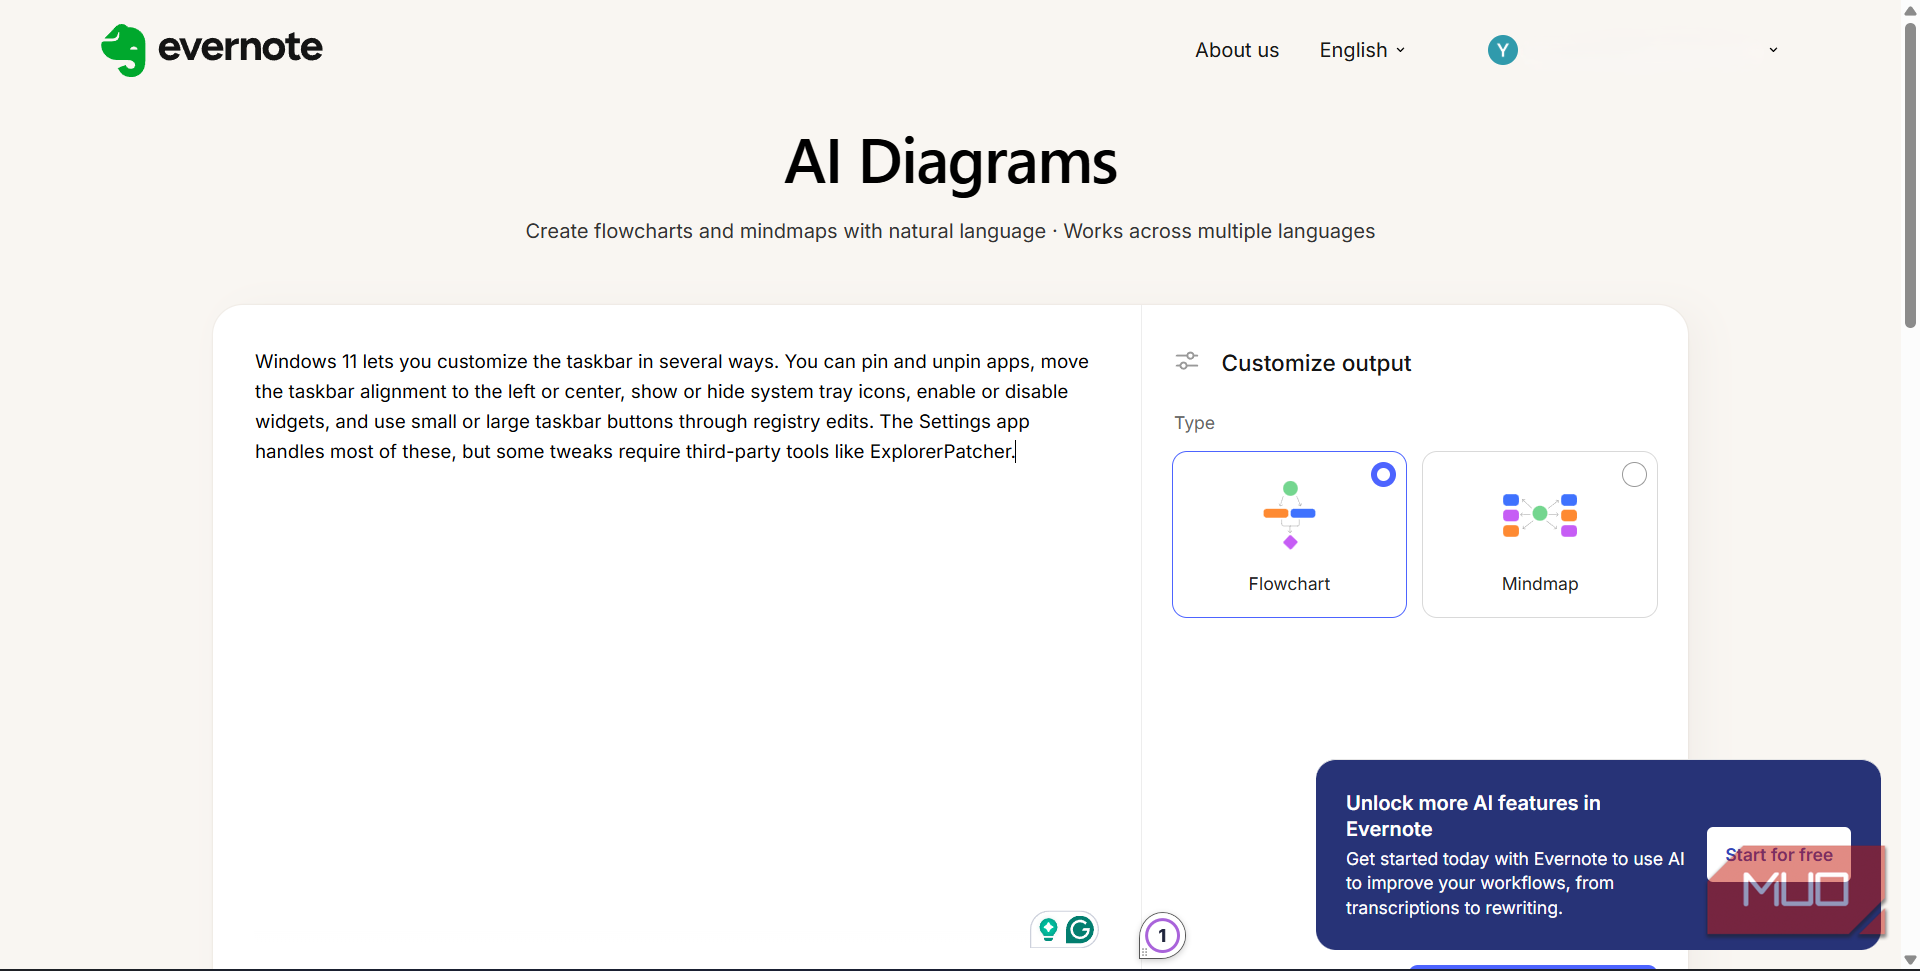Click the scrollbar up arrow

(x=1910, y=9)
